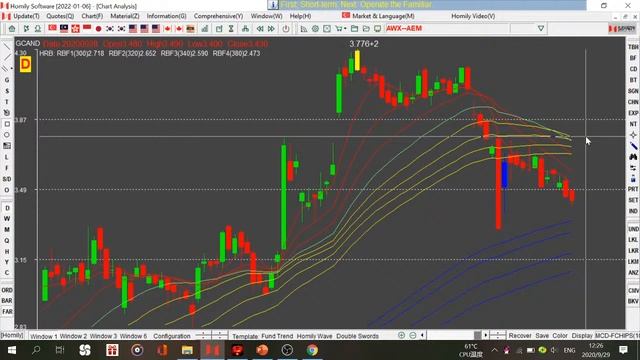Toggle the FAR option in left sidebar
Screen dimensions: 640x360
(x=7, y=312)
